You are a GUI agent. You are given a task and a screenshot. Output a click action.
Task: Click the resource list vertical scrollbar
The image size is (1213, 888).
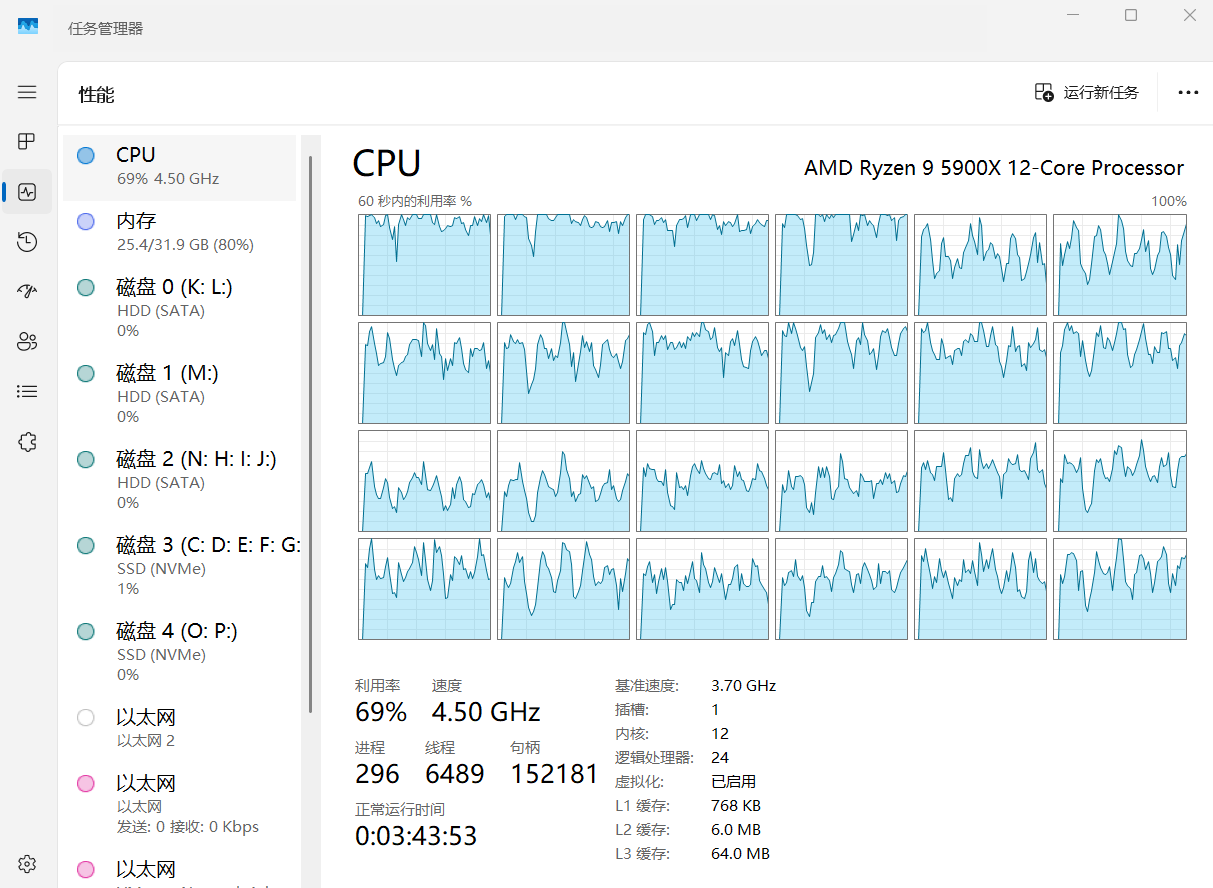310,434
